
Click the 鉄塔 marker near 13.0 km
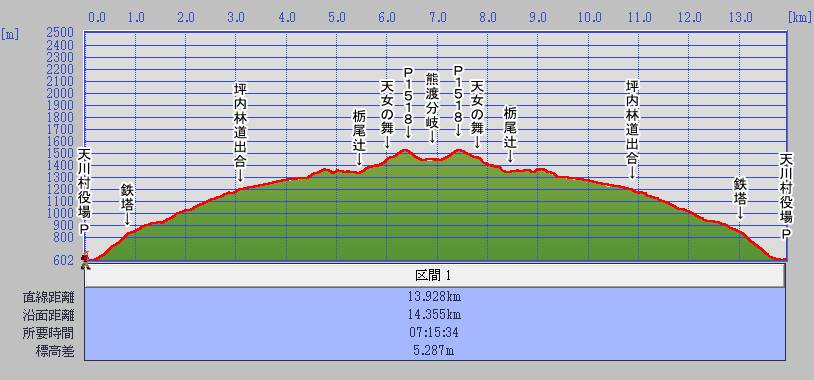tap(740, 199)
